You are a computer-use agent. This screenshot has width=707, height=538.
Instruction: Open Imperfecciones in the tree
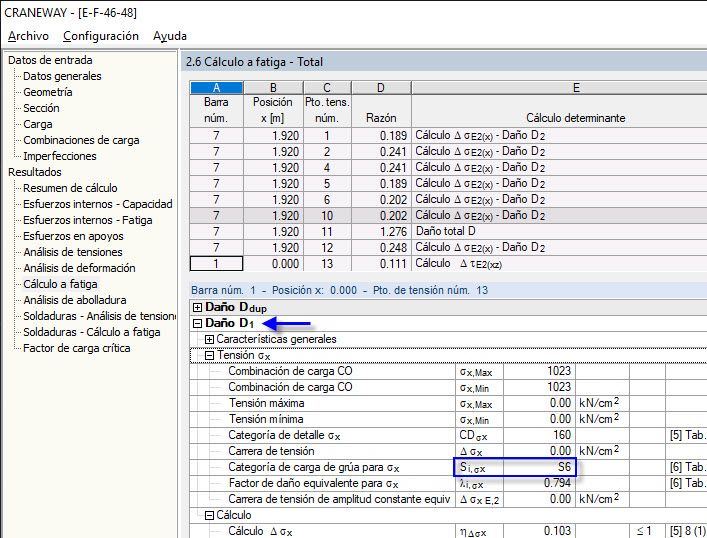pos(60,156)
